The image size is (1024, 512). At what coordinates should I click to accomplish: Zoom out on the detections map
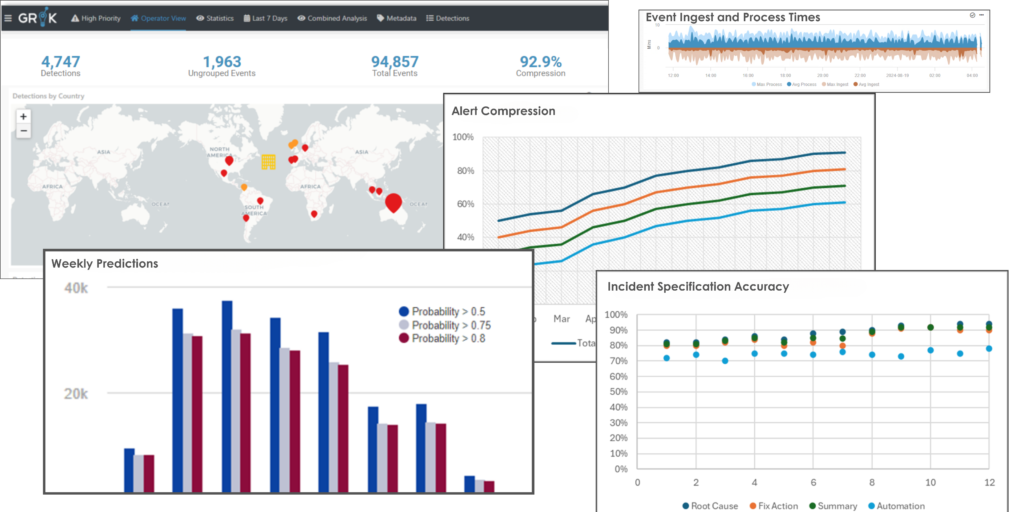click(x=23, y=131)
